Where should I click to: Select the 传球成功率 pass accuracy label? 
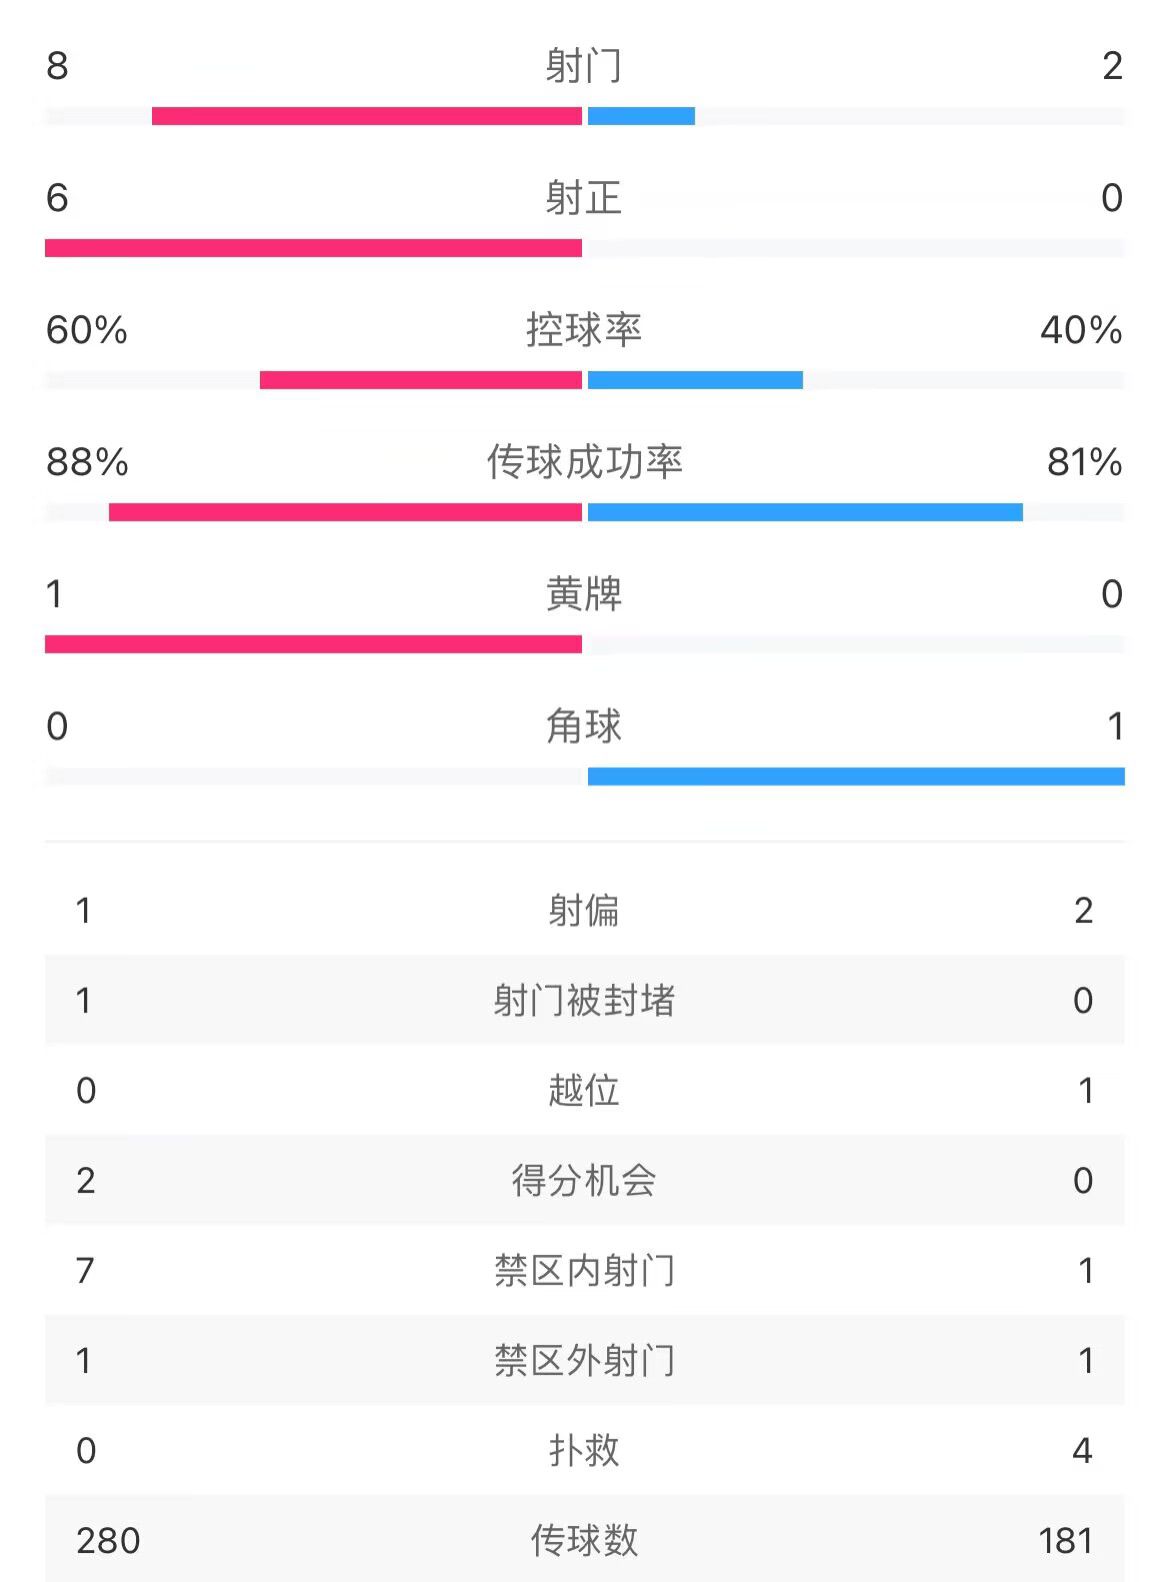point(584,462)
